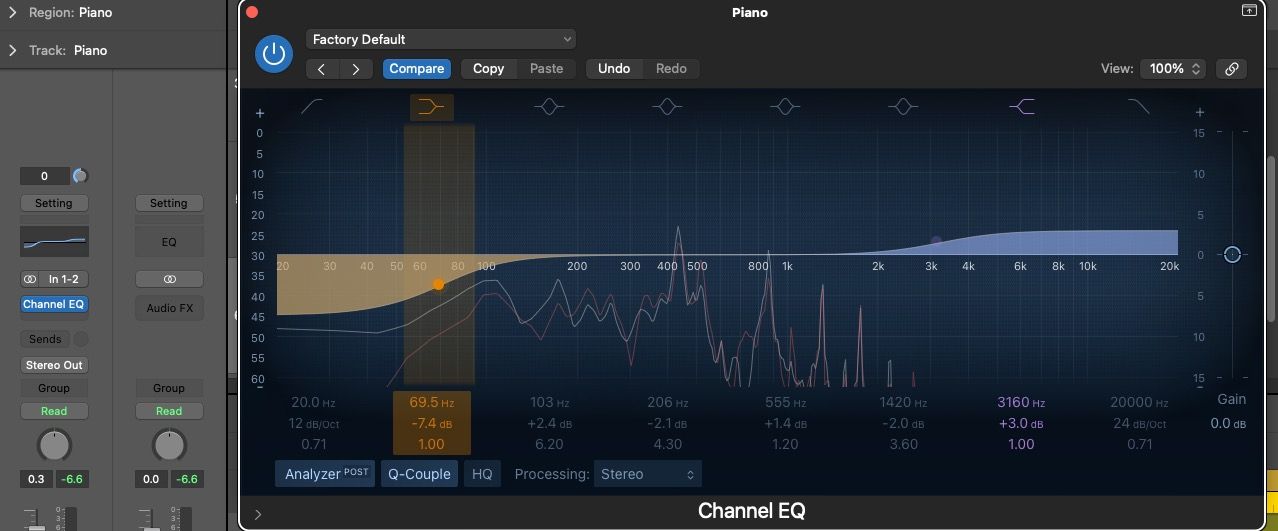Click the 0.0 dB Gain value field
This screenshot has width=1278, height=531.
(x=1227, y=424)
